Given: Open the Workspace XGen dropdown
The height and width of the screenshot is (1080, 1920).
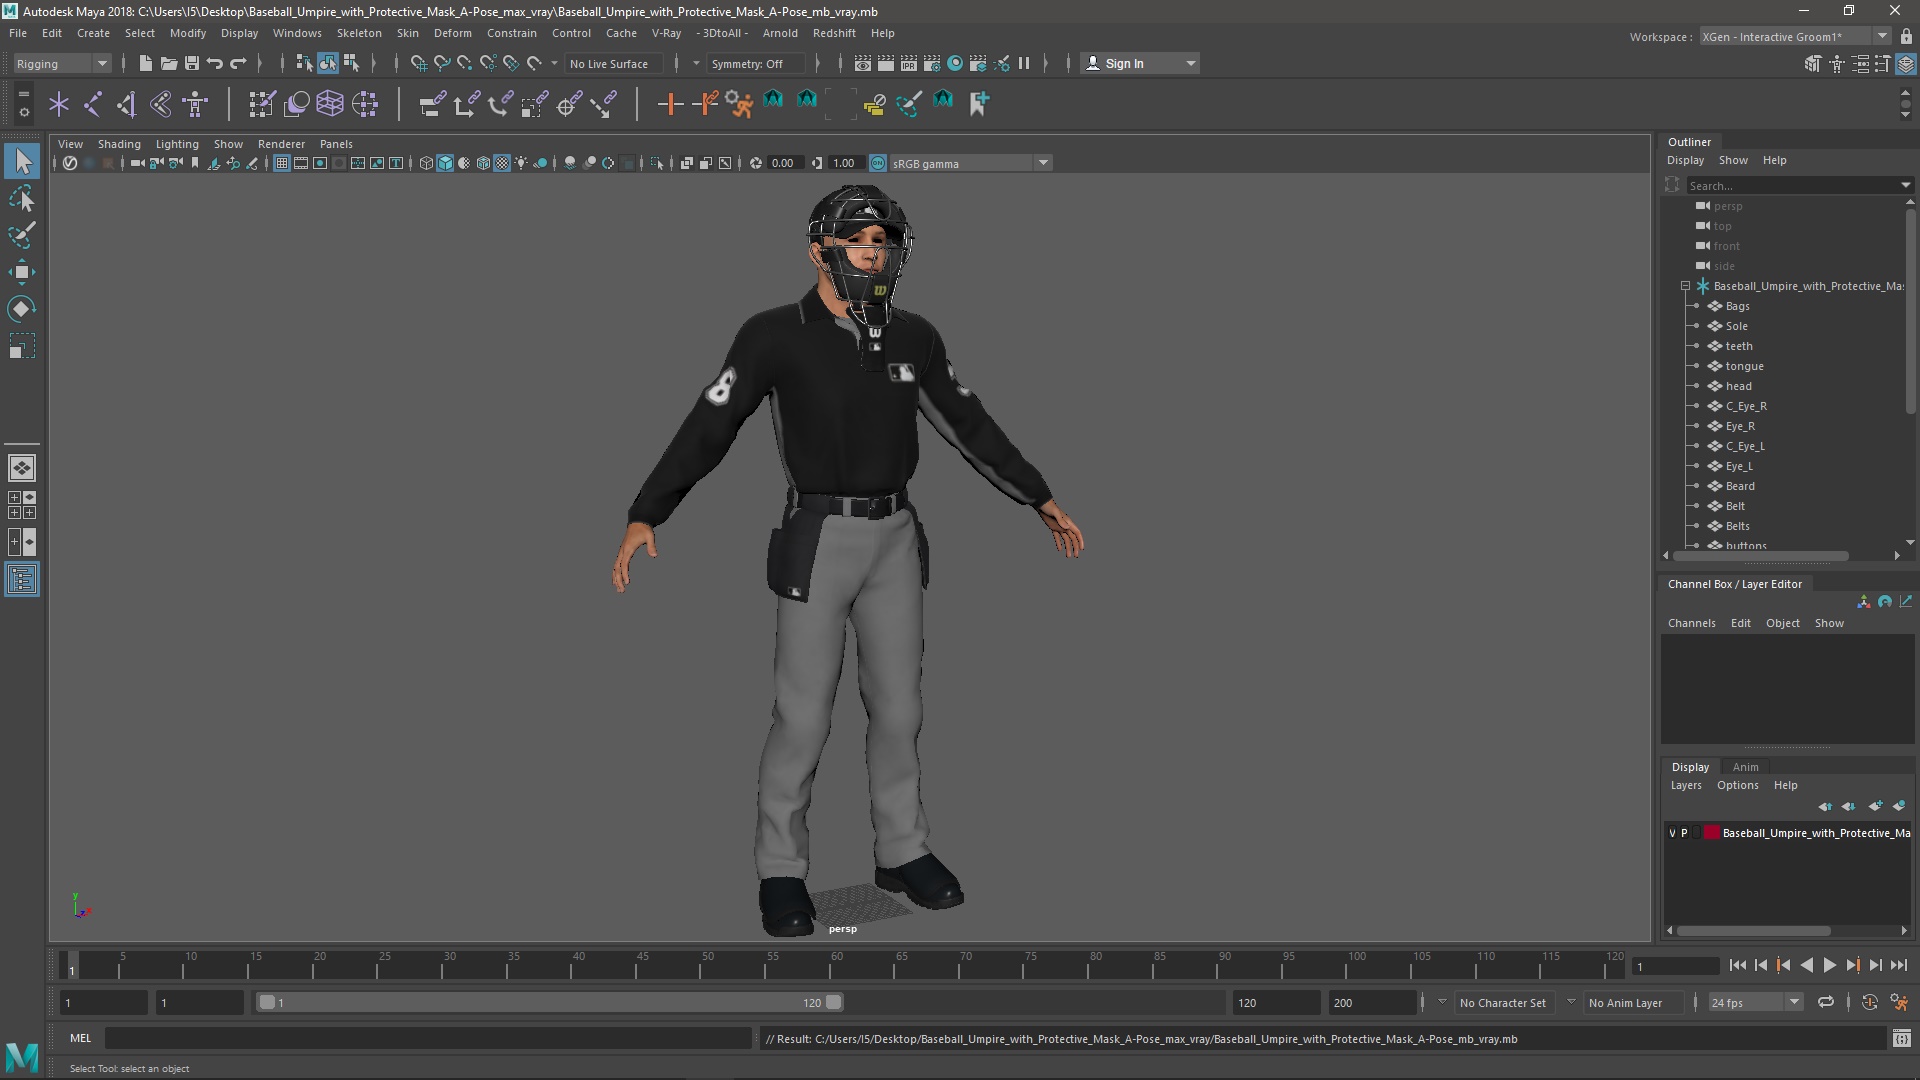Looking at the screenshot, I should [1795, 37].
